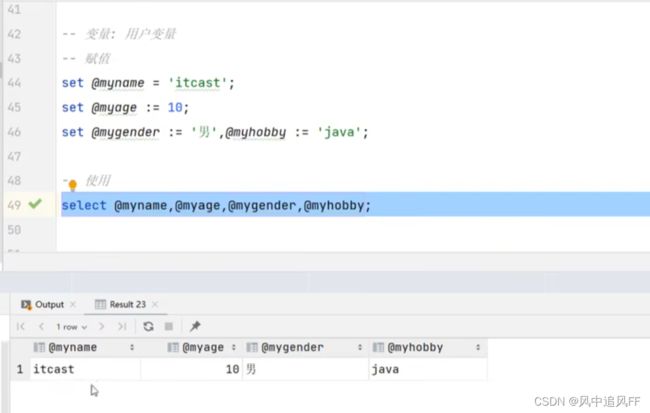Select the 'java' result cell

pos(428,369)
